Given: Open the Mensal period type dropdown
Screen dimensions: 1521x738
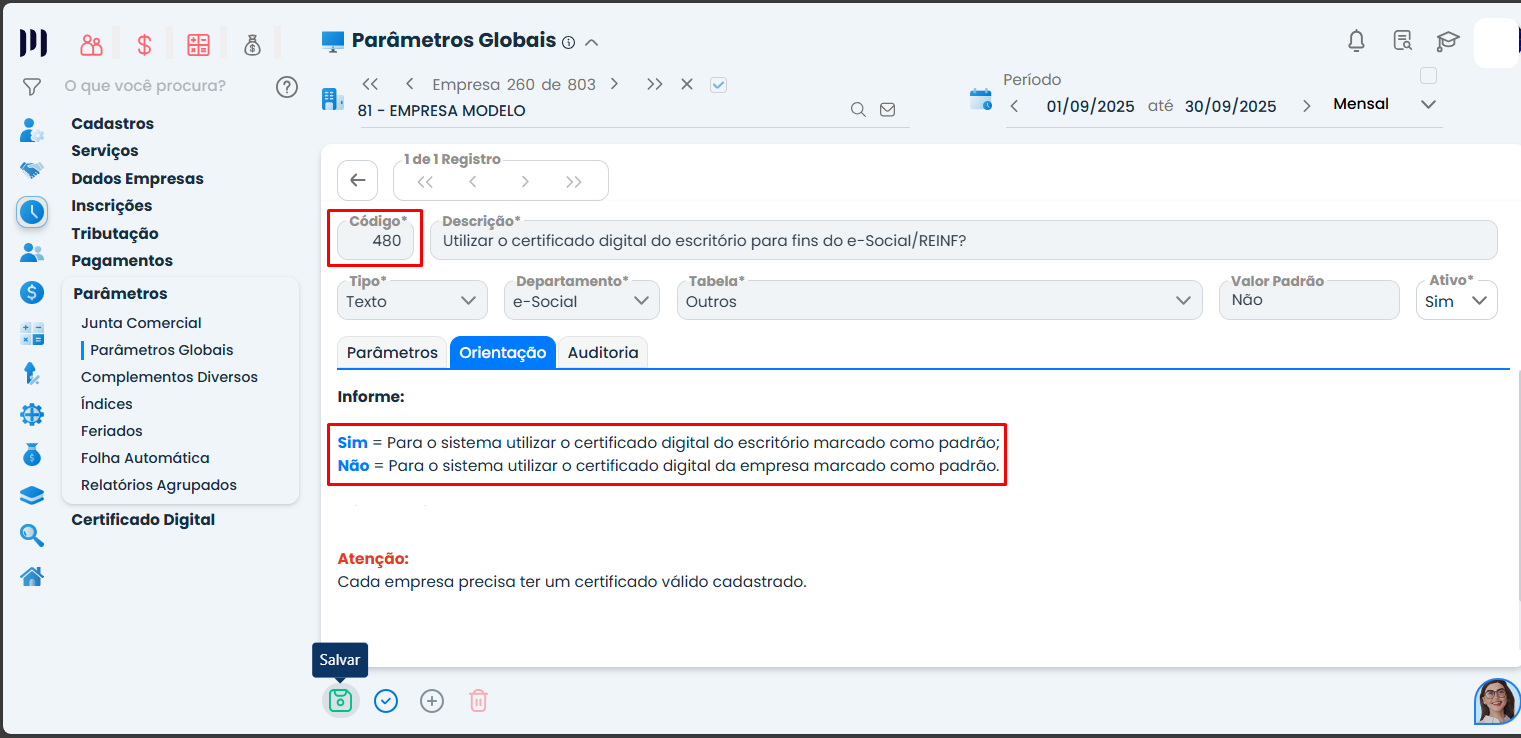Looking at the screenshot, I should click(x=1384, y=104).
